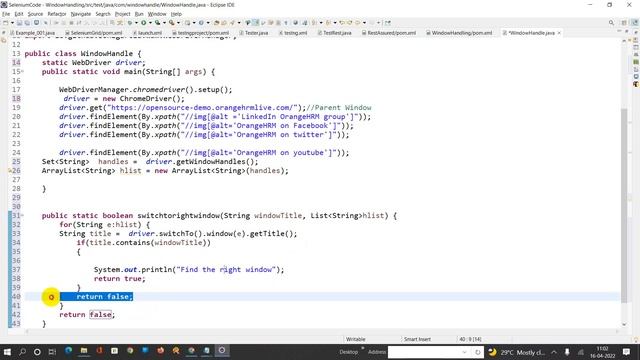This screenshot has width=640, height=360.
Task: Open the Navigate menu
Action: [x=81, y=14]
